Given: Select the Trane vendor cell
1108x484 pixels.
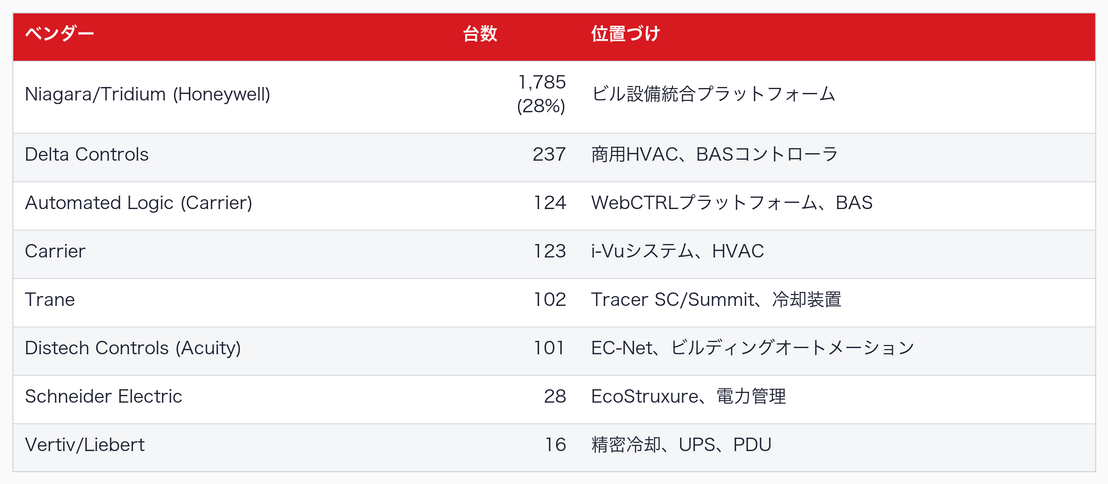Looking at the screenshot, I should click(x=49, y=300).
